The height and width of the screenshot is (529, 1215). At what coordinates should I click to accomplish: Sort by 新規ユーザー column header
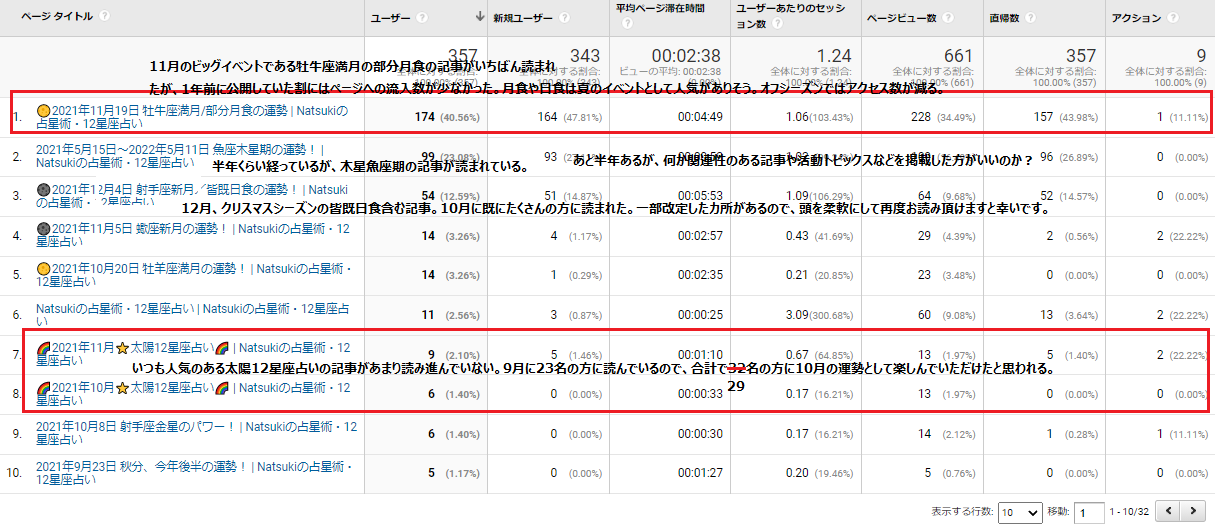click(523, 18)
